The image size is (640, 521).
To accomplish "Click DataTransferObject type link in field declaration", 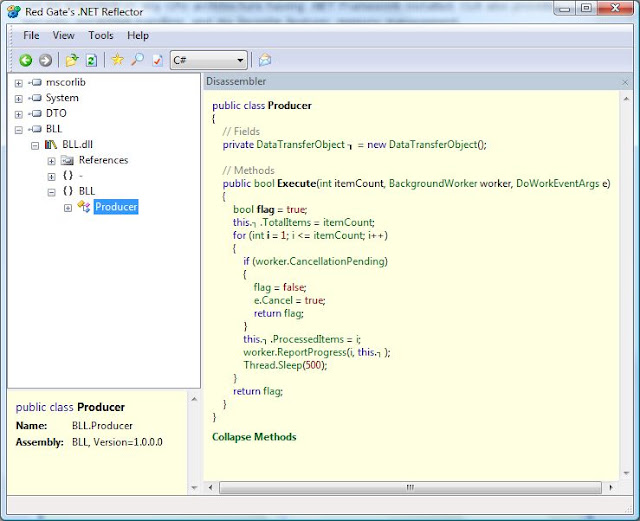I will click(300, 145).
